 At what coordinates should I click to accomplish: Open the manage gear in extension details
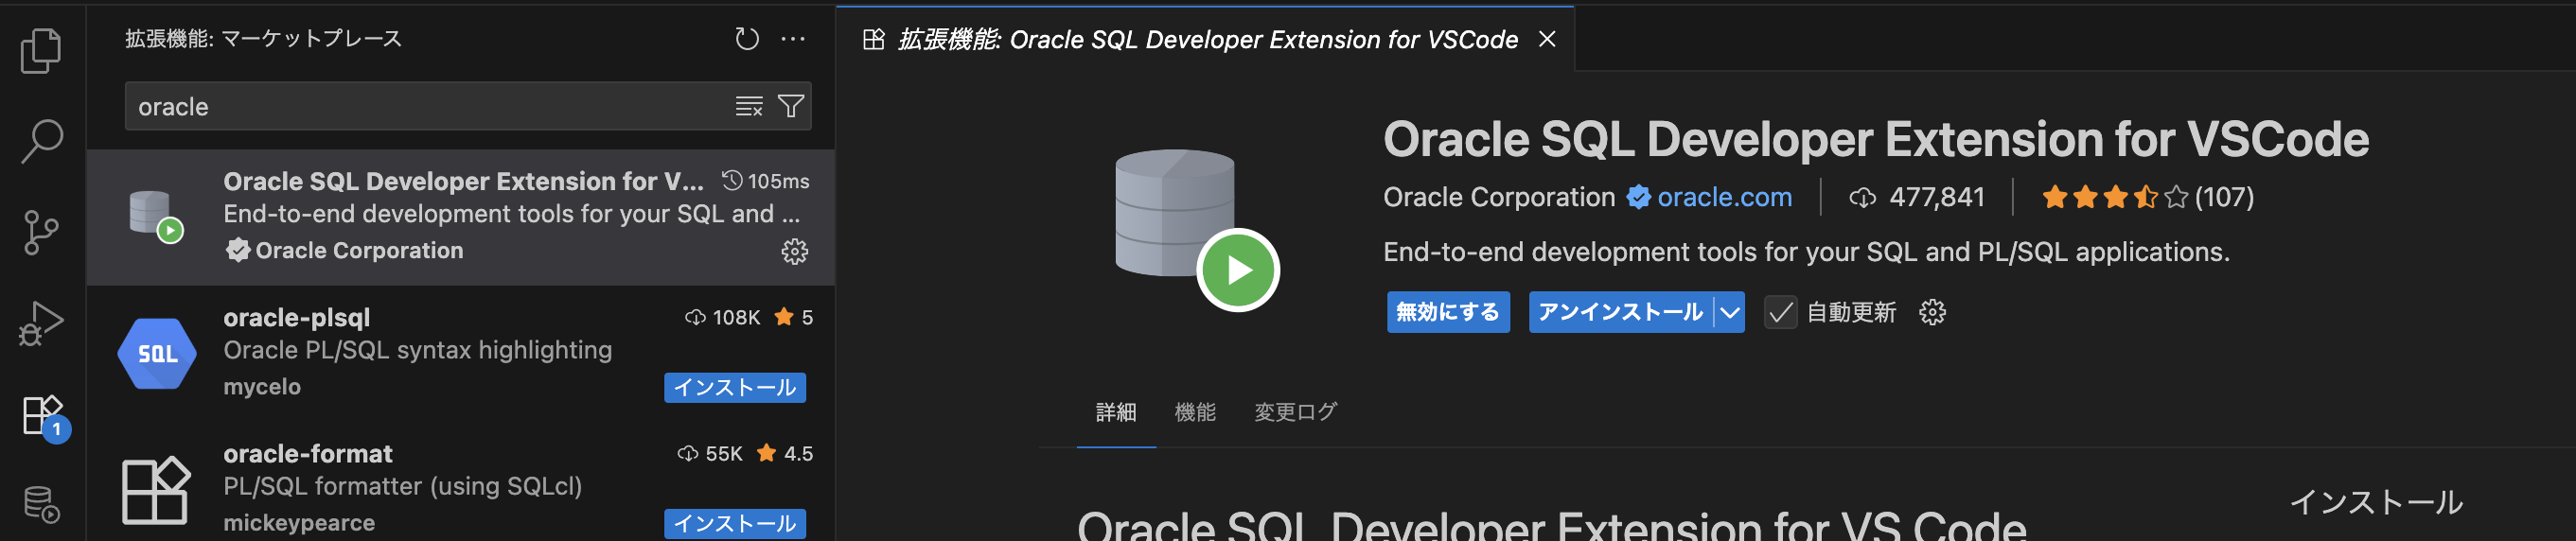coord(1932,312)
